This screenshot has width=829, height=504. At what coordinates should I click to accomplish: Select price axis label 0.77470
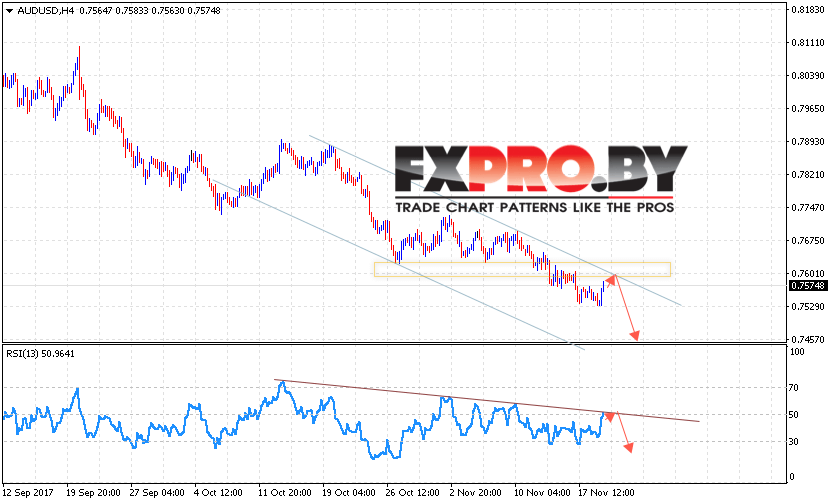808,207
